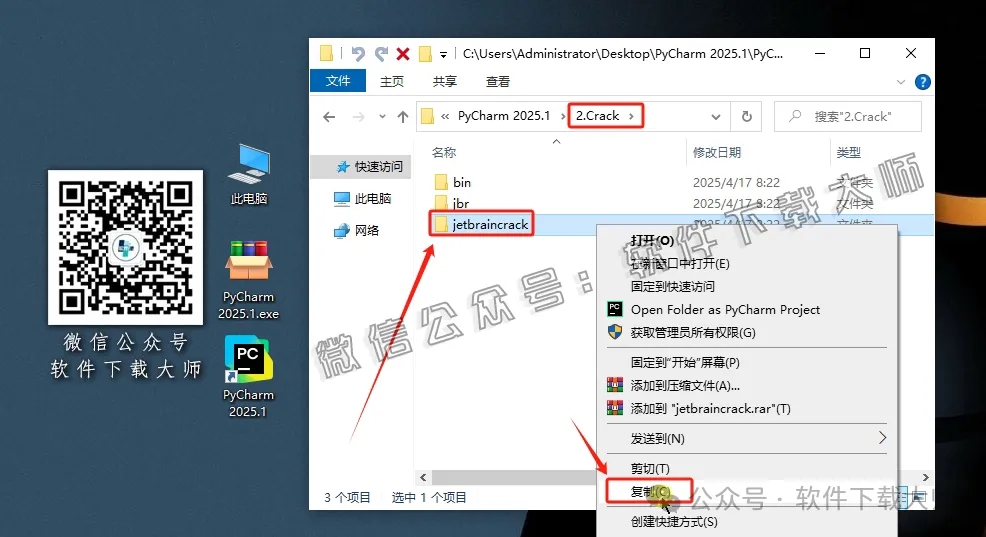Select the PyCharm 2025.1 desktop shortcut
This screenshot has height=537, width=986.
(x=248, y=376)
